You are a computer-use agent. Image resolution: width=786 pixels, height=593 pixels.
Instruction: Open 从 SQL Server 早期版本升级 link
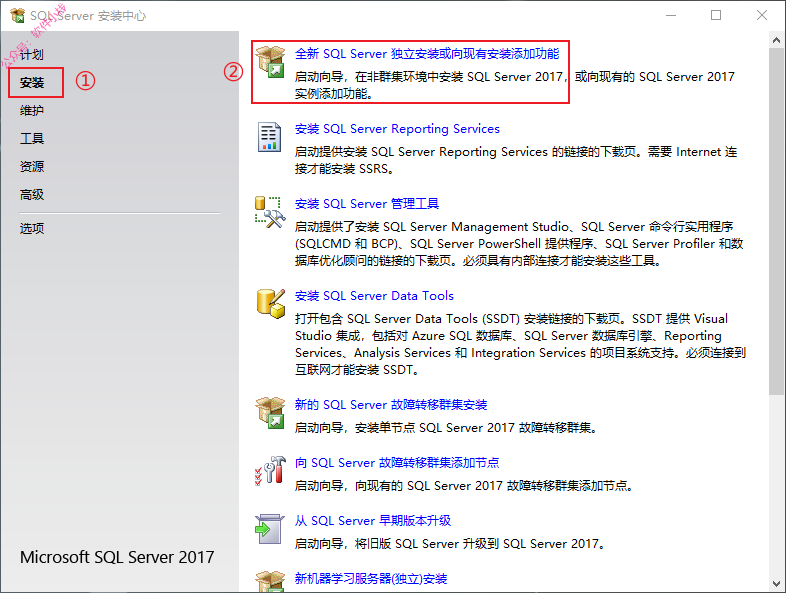372,521
